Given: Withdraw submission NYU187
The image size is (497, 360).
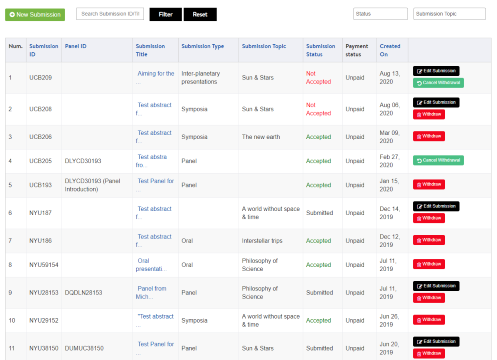Looking at the screenshot, I should tap(429, 218).
